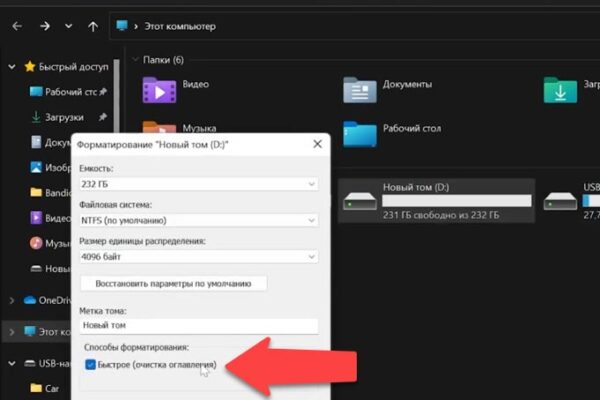Open the allocation unit size 4096 байт dropdown
Viewport: 600px width, 400px height.
[x=199, y=257]
